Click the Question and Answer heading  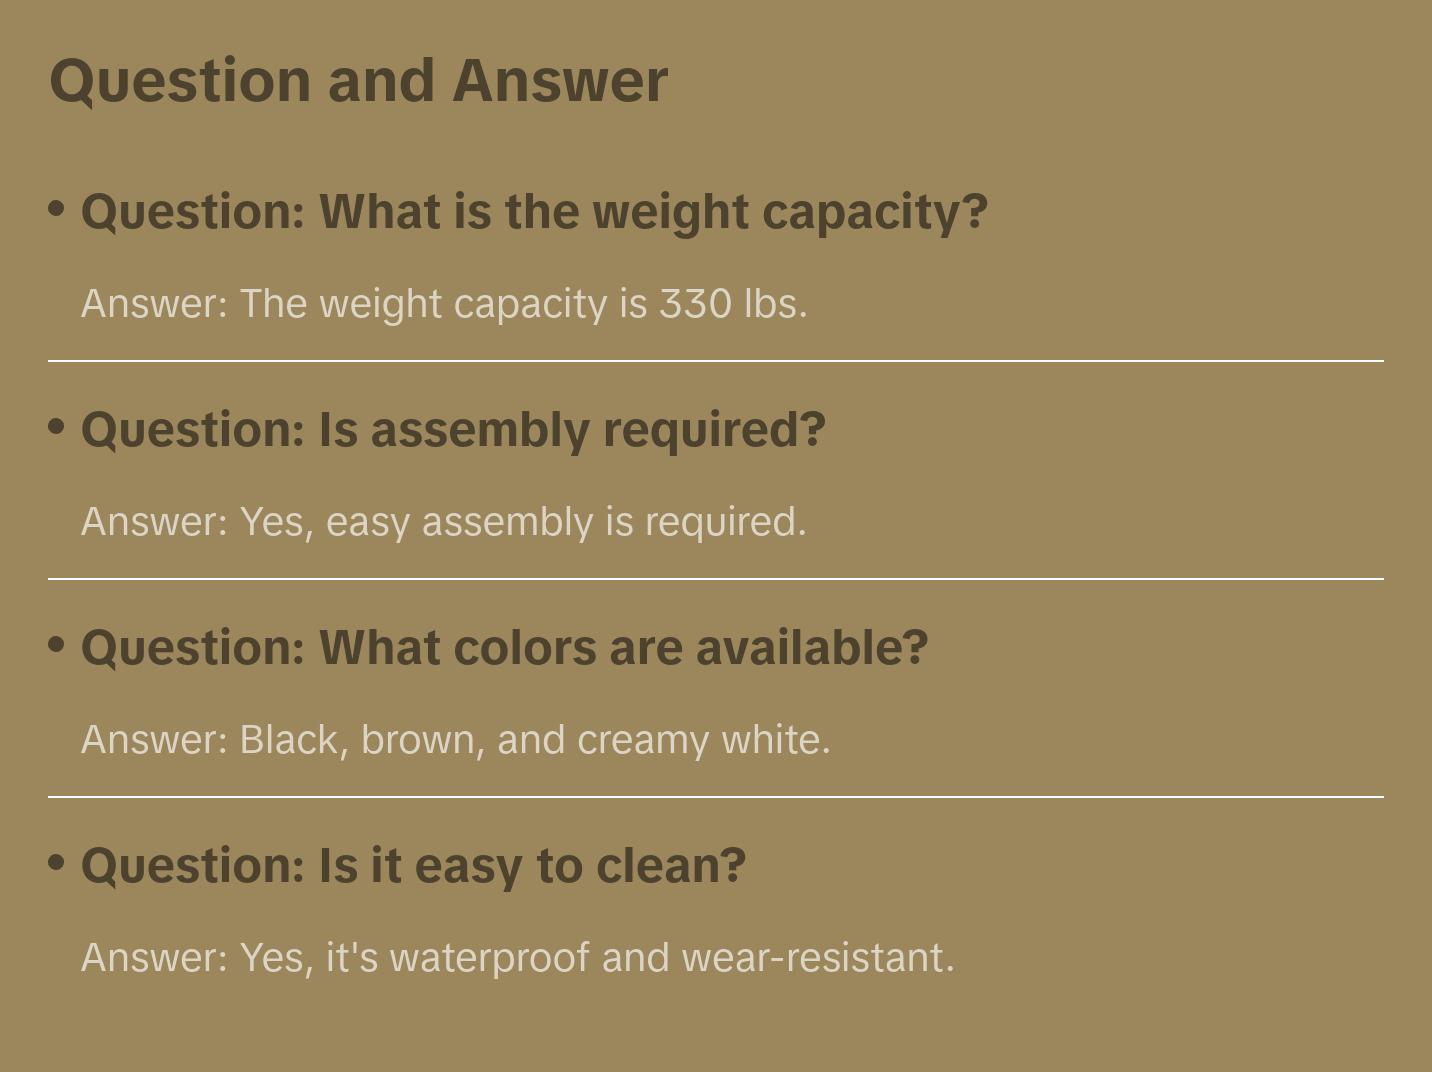pyautogui.click(x=358, y=81)
